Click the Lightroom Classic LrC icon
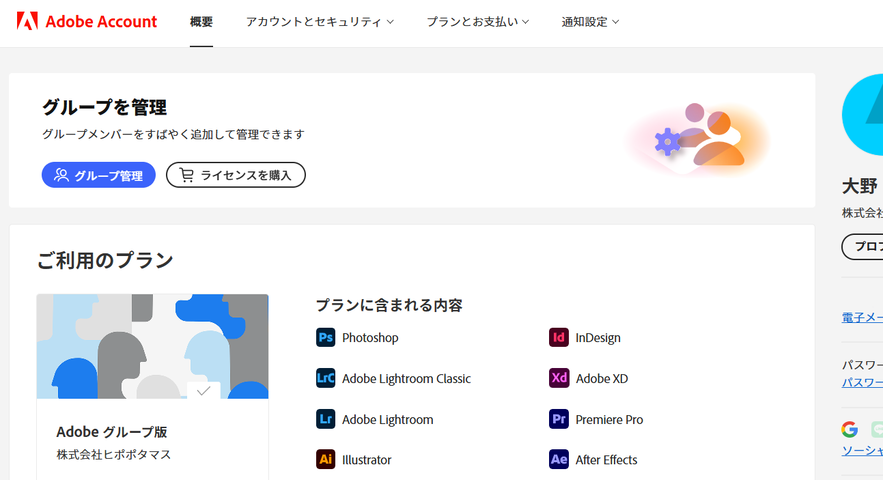The image size is (883, 480). click(x=325, y=378)
